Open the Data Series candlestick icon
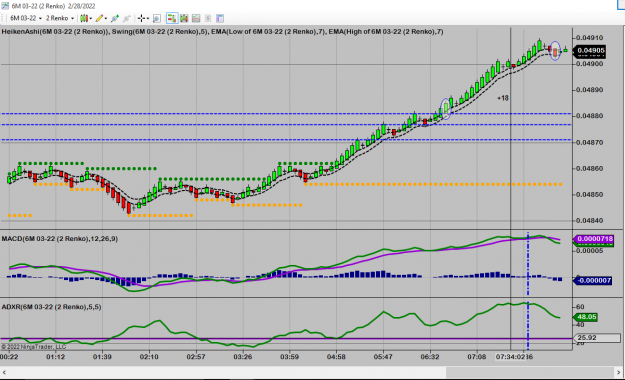The width and height of the screenshot is (625, 380). [x=184, y=18]
